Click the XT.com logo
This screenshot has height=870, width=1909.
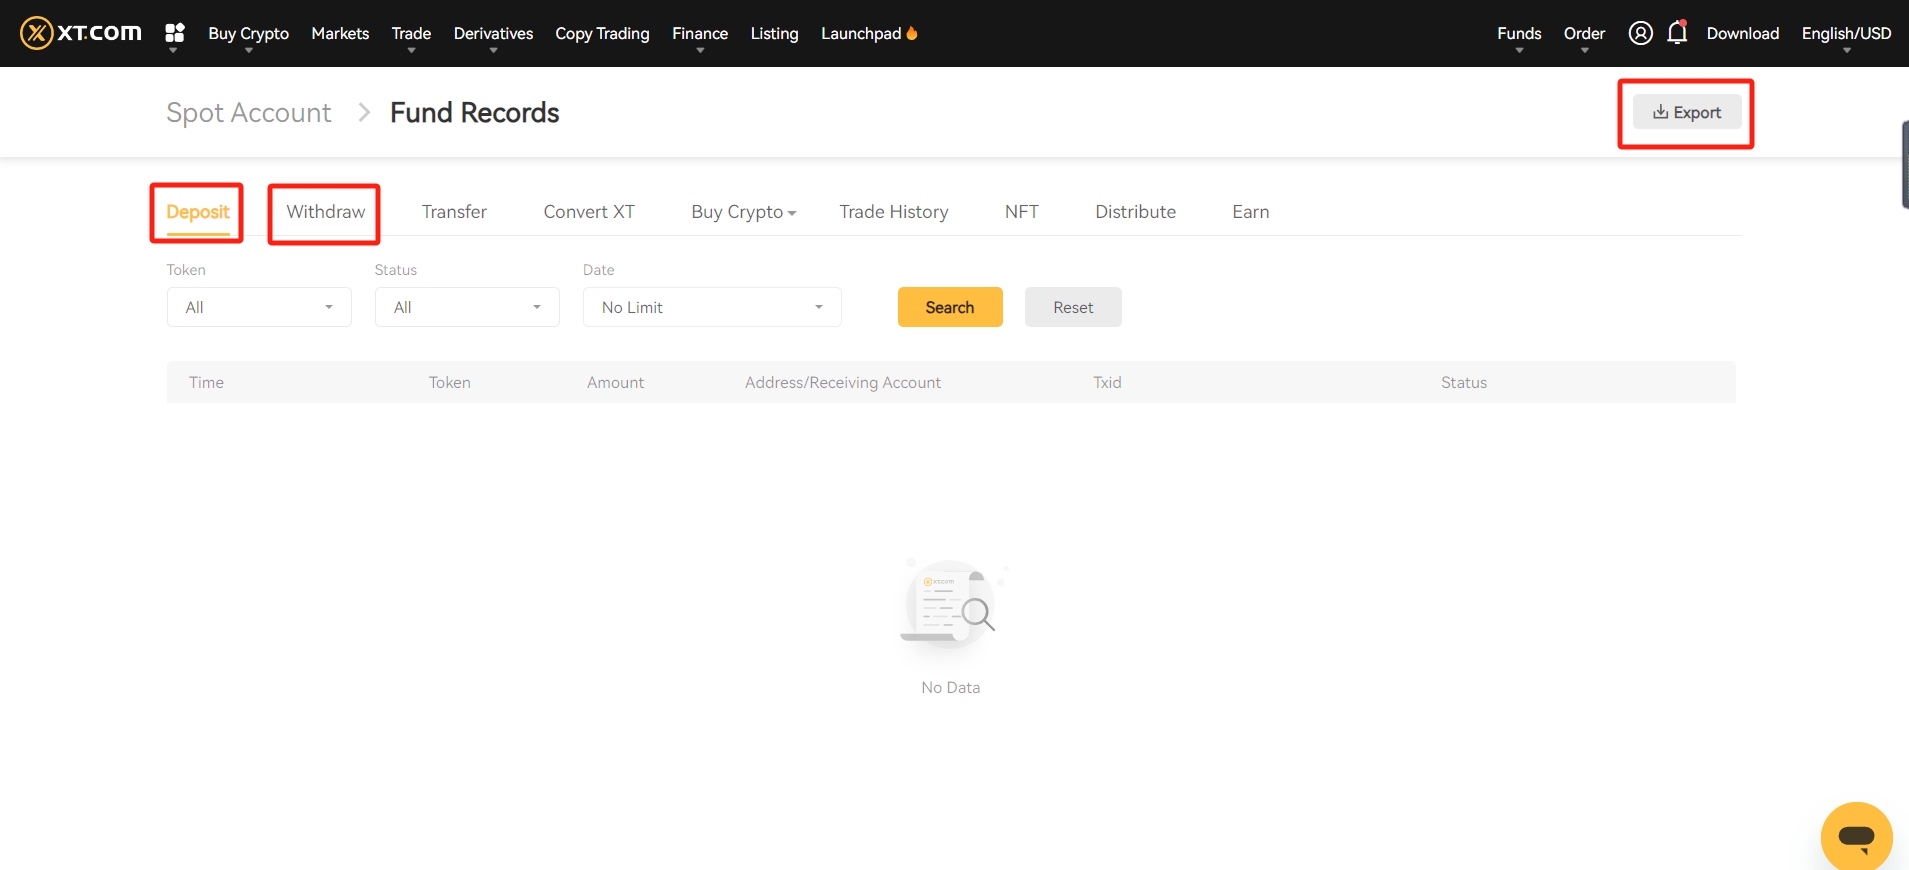click(x=81, y=33)
